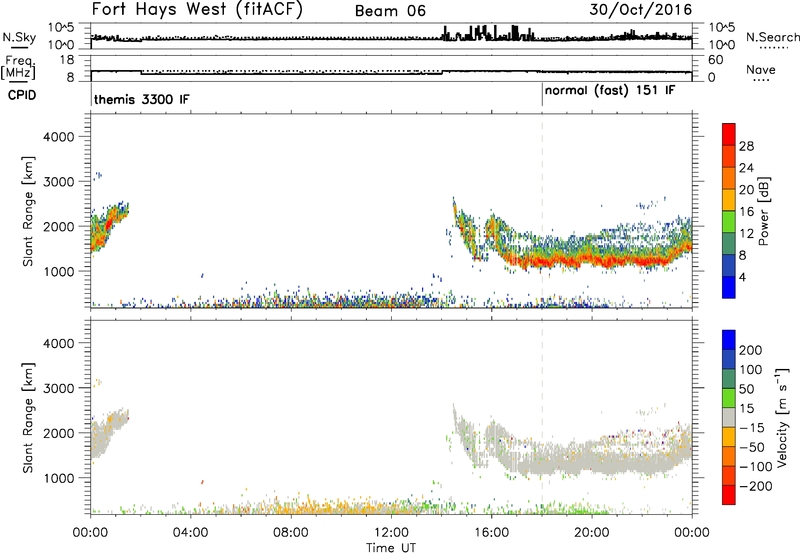Screen dimensions: 800x554
Task: Click the 'Nave' legend label
Action: 761,70
